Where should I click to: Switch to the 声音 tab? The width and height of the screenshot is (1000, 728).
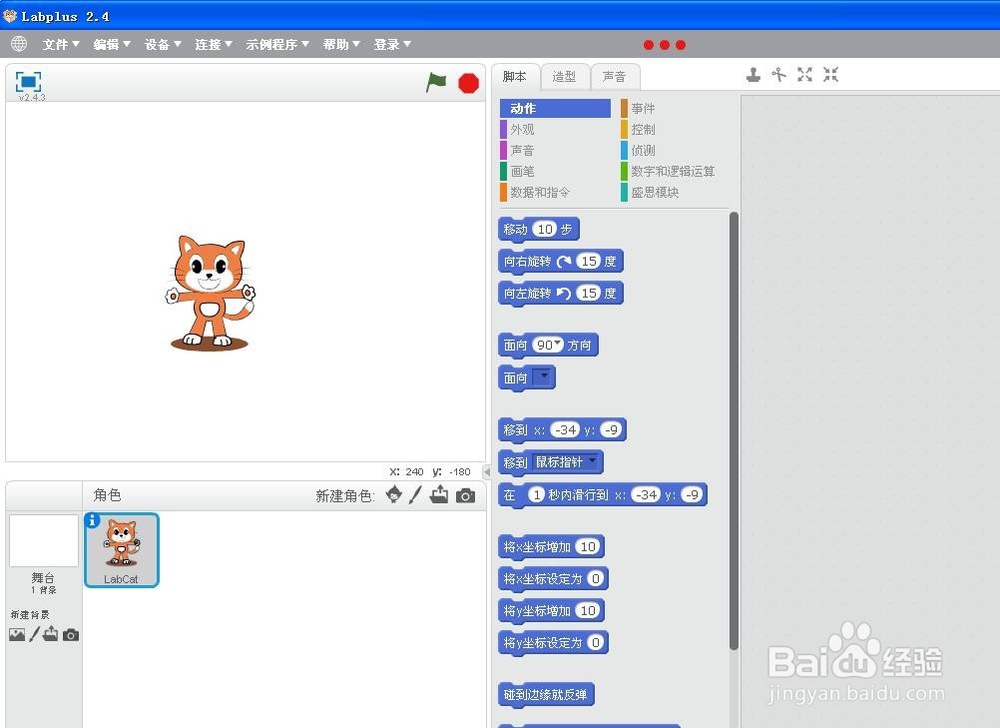coord(615,76)
